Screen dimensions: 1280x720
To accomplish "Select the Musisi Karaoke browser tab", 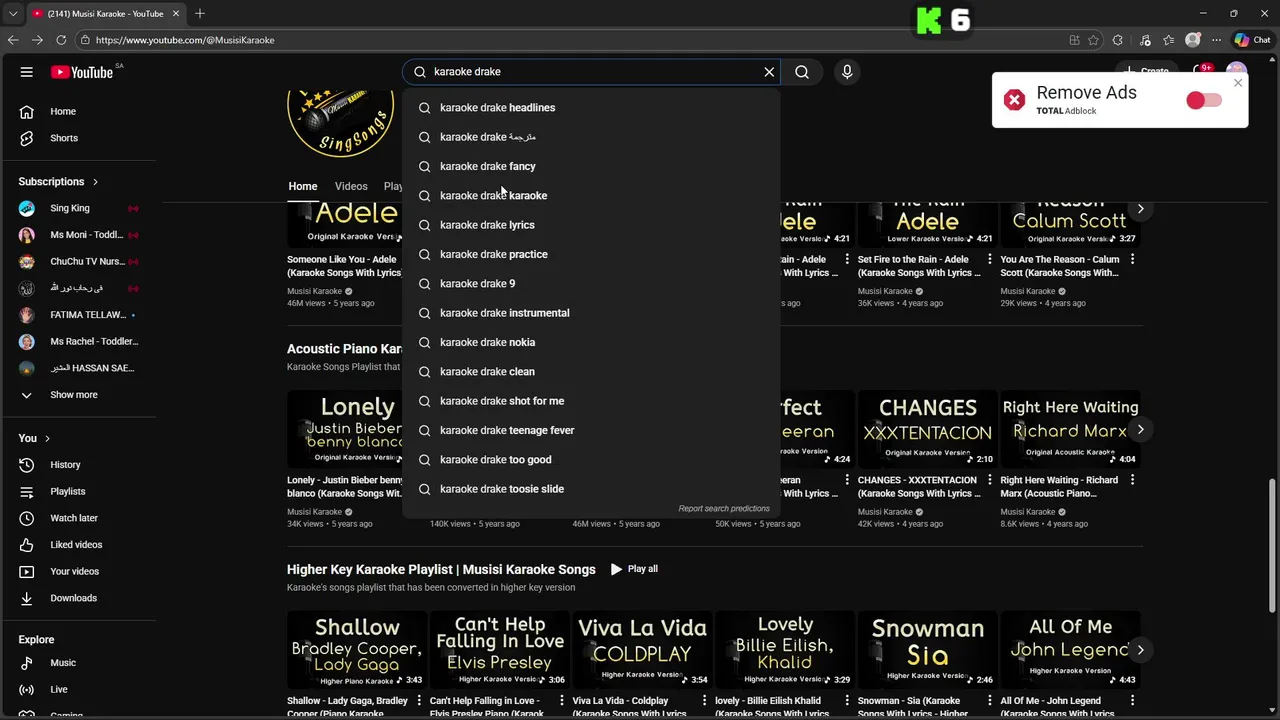I will [105, 14].
